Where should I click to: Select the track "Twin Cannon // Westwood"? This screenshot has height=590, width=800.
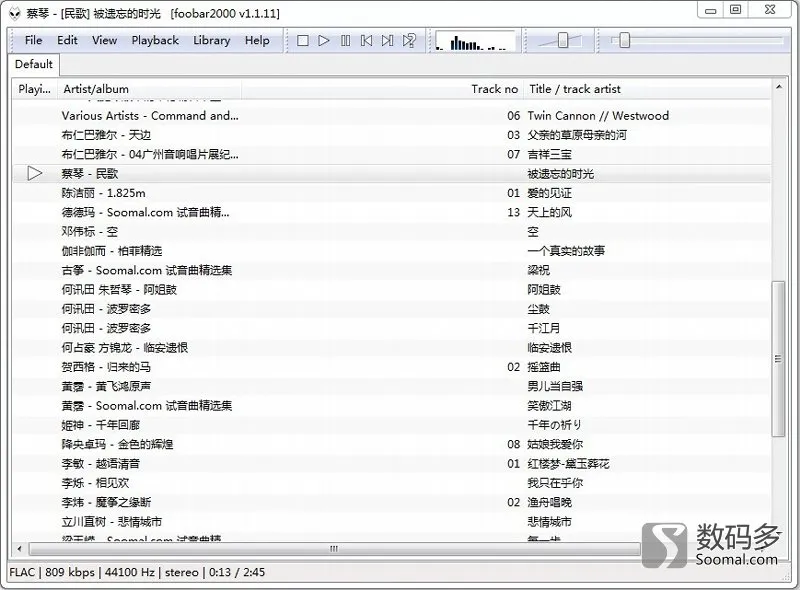(x=392, y=116)
